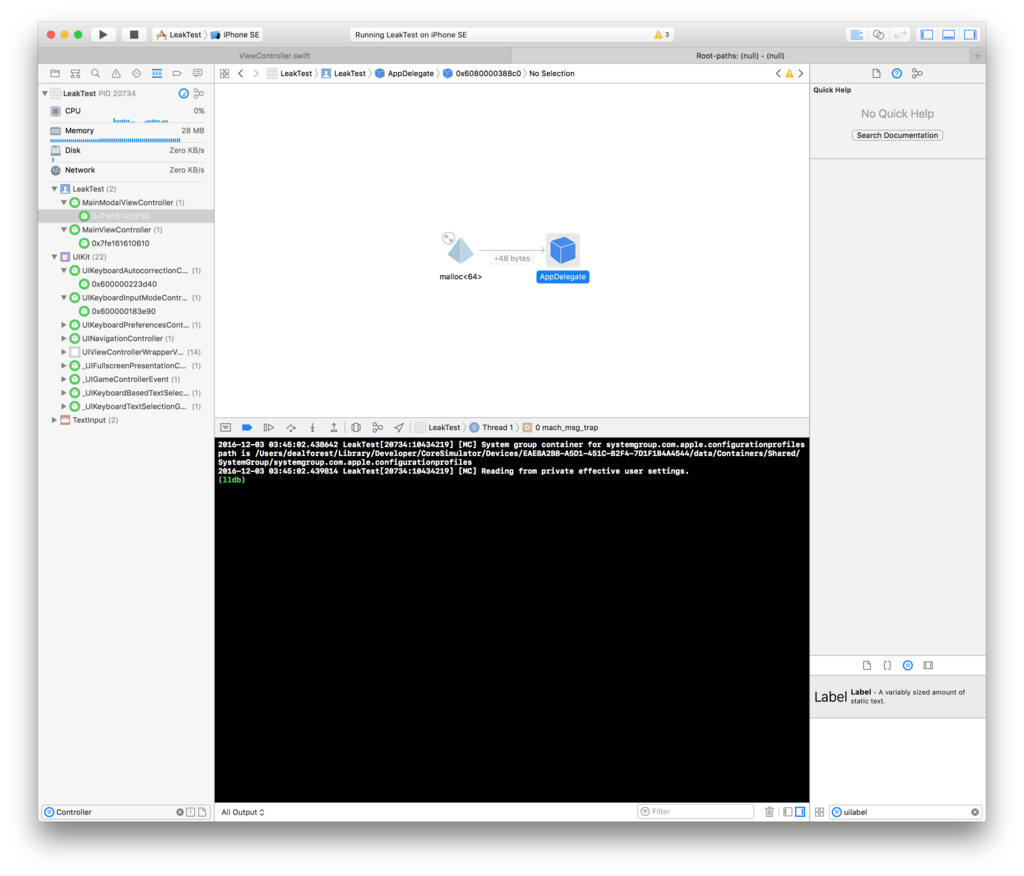Open the Project navigator folder icon
Viewport: 1024px width, 876px height.
[55, 74]
